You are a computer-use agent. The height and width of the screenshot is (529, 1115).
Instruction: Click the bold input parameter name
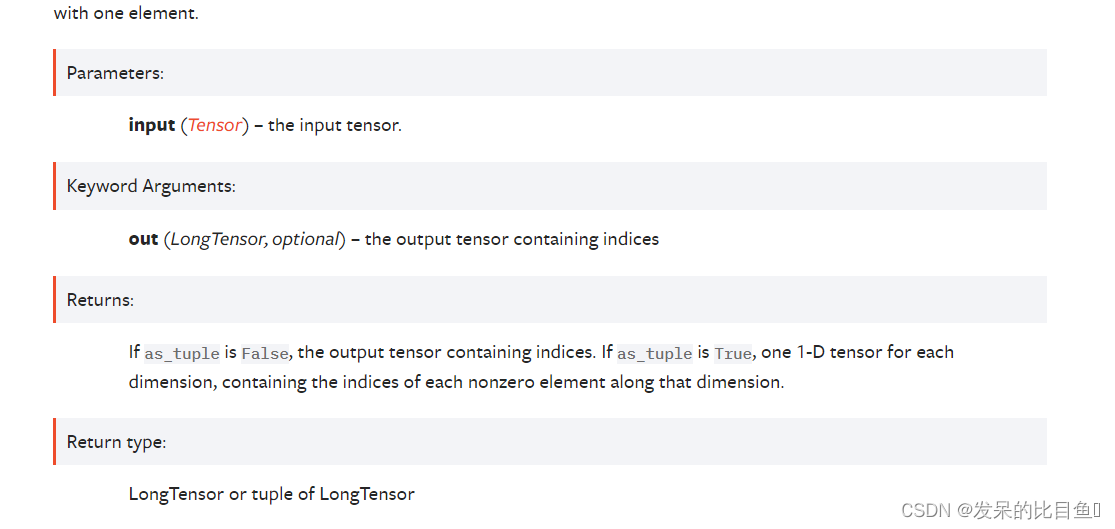(x=151, y=126)
